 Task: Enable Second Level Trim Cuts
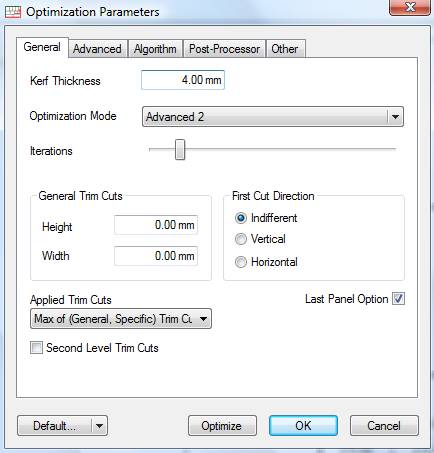pos(36,348)
